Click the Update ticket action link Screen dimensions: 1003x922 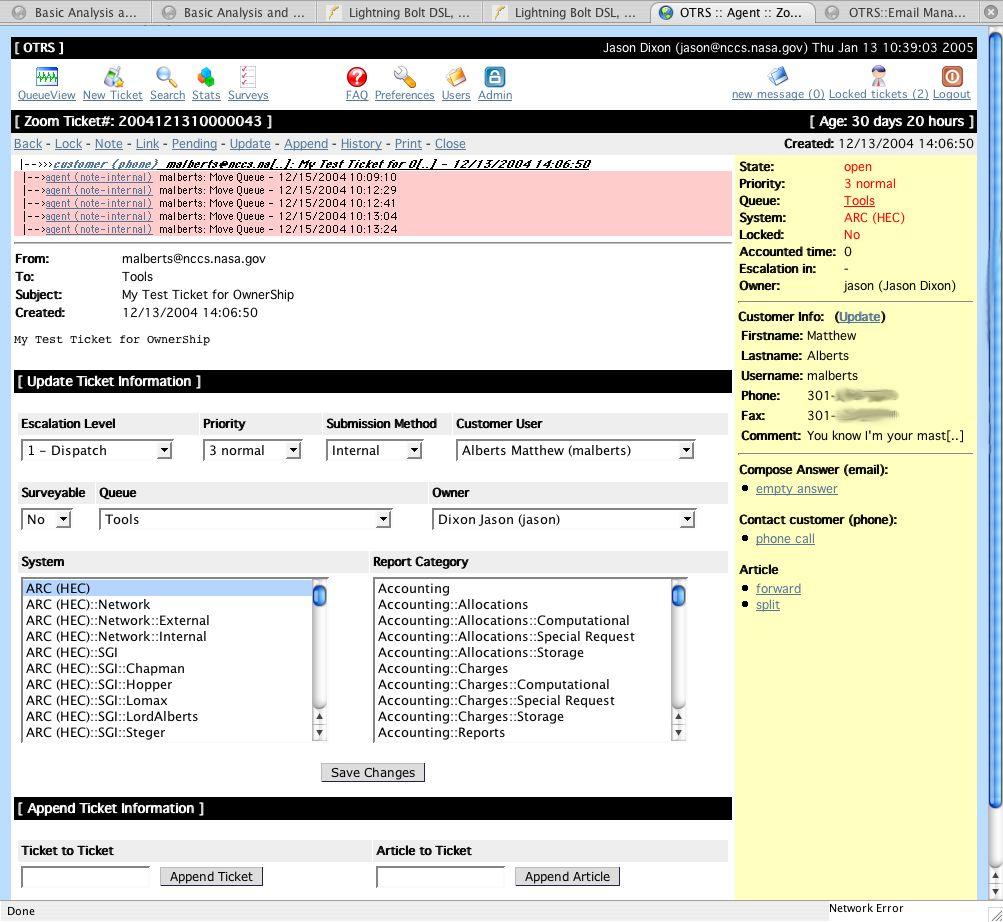tap(250, 144)
